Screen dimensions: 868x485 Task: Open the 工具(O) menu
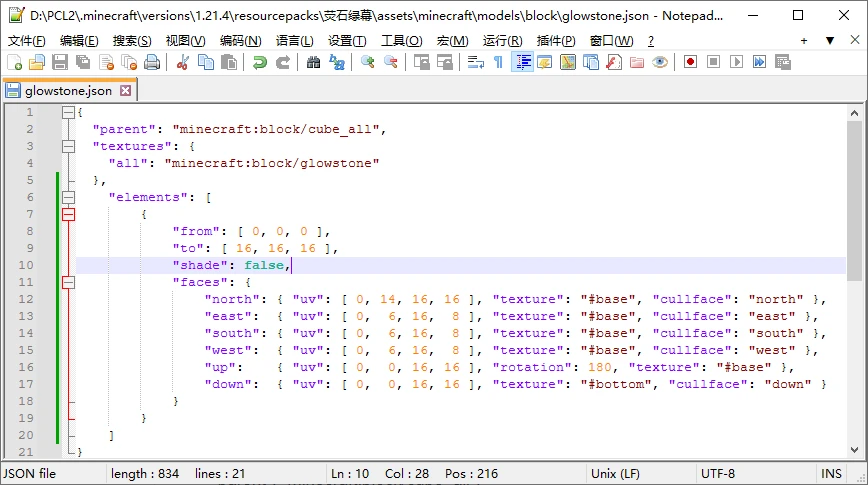coord(401,40)
